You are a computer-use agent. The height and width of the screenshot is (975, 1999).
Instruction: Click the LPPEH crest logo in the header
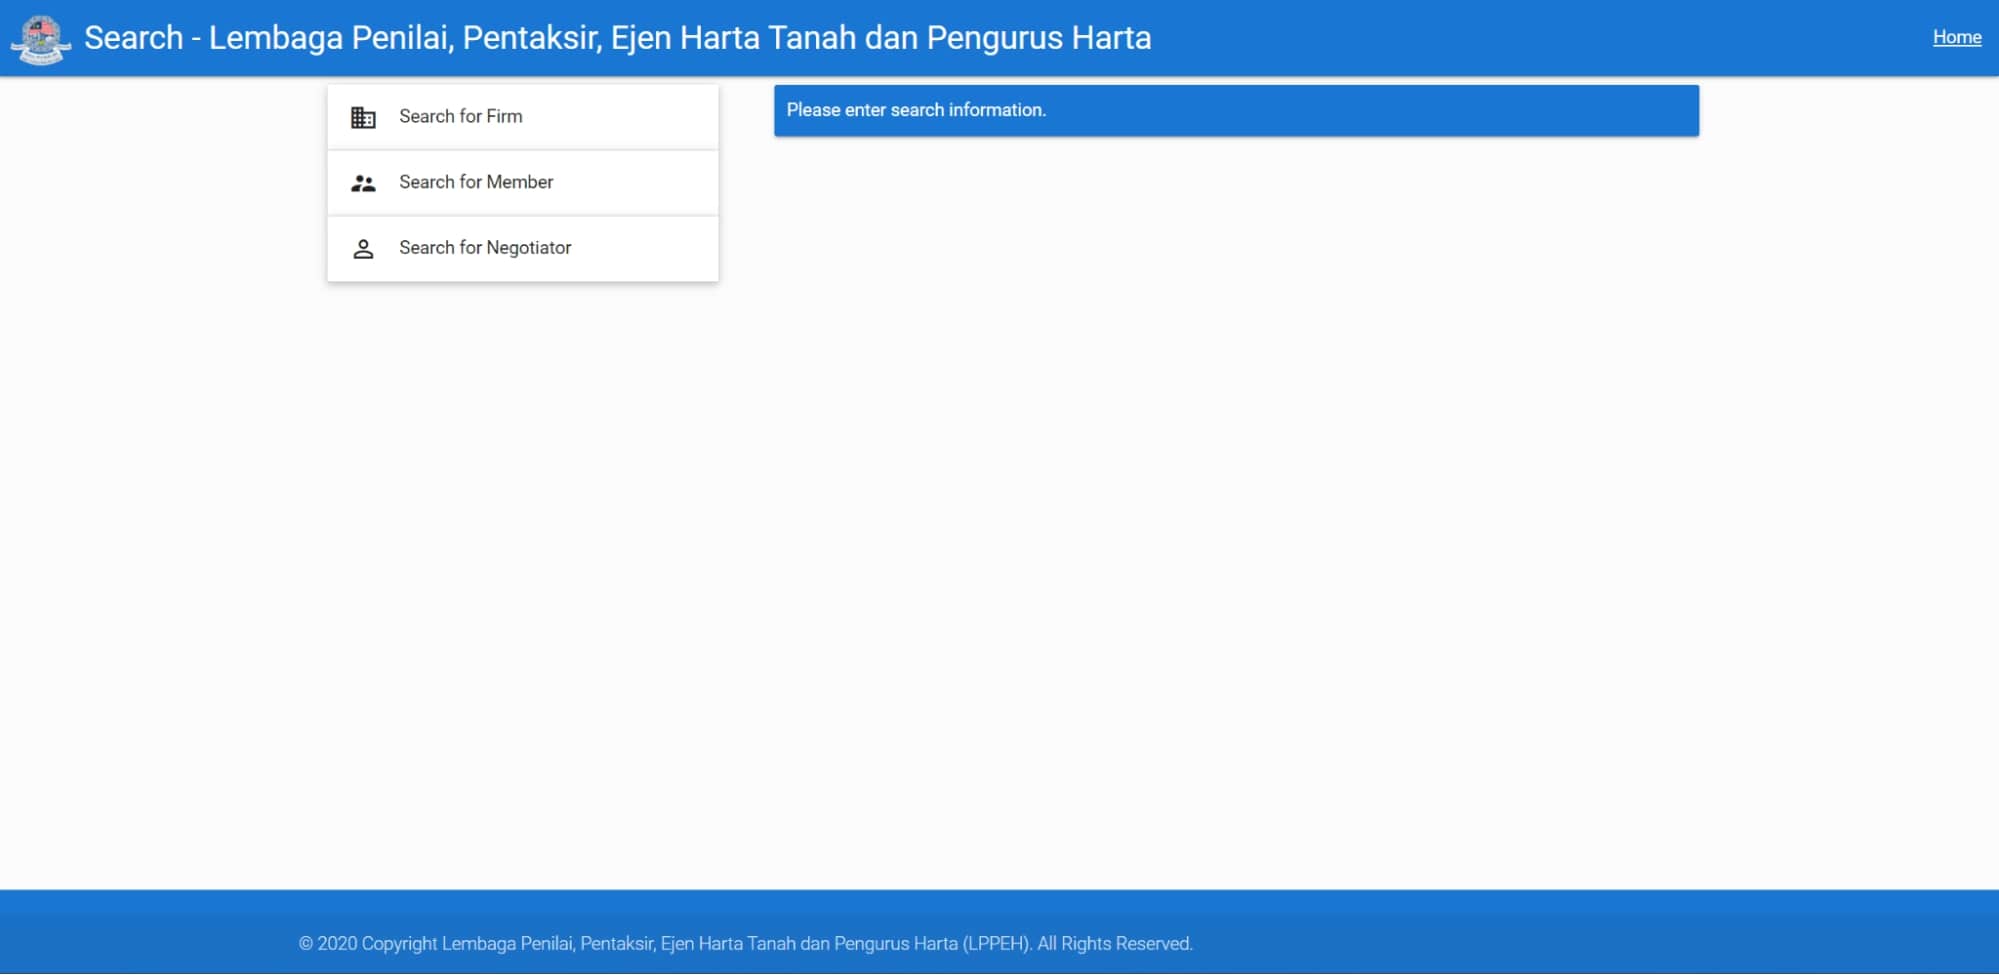[40, 39]
